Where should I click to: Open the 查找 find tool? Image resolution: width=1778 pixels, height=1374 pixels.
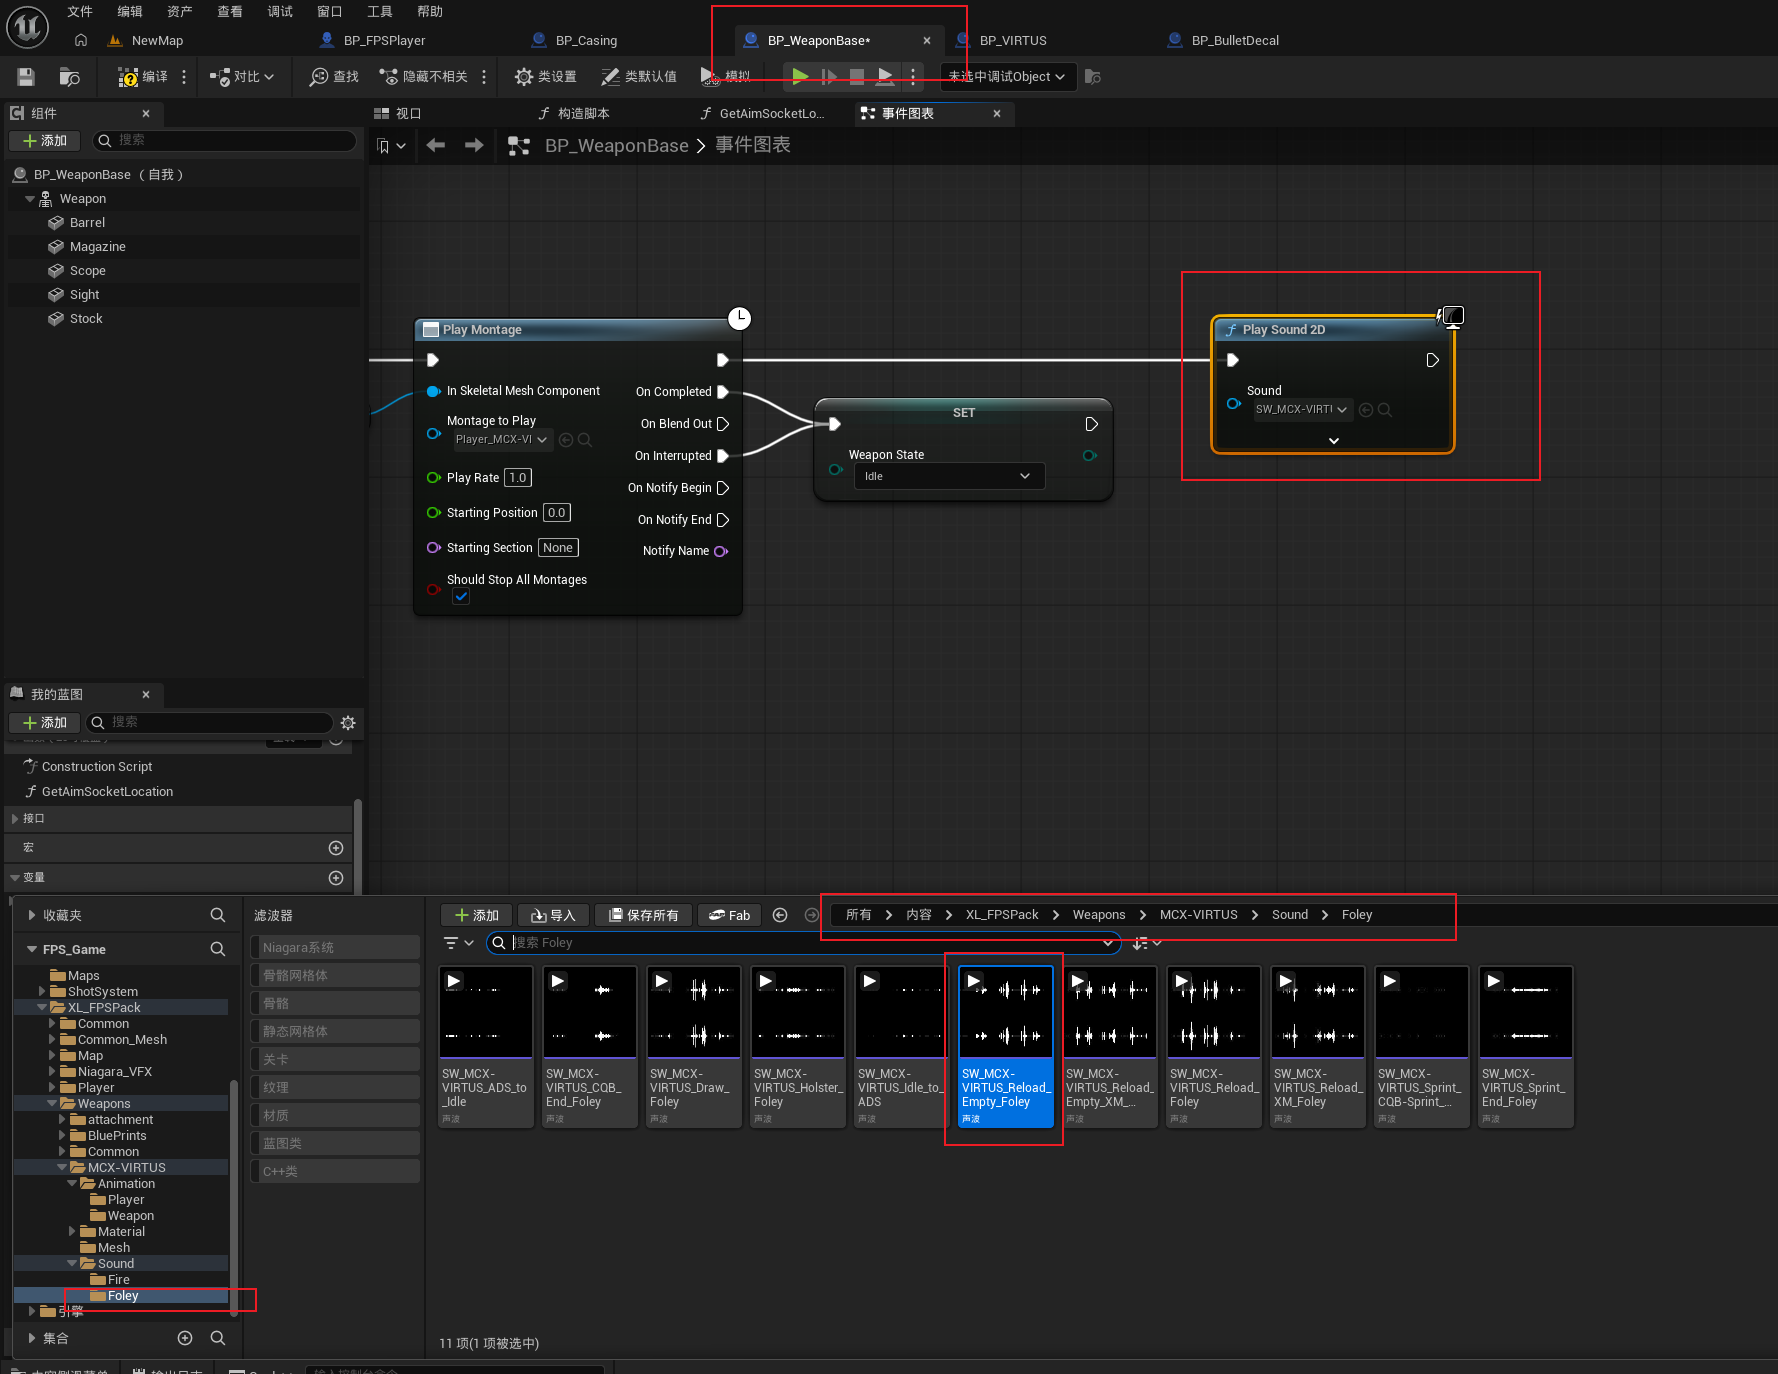(334, 77)
